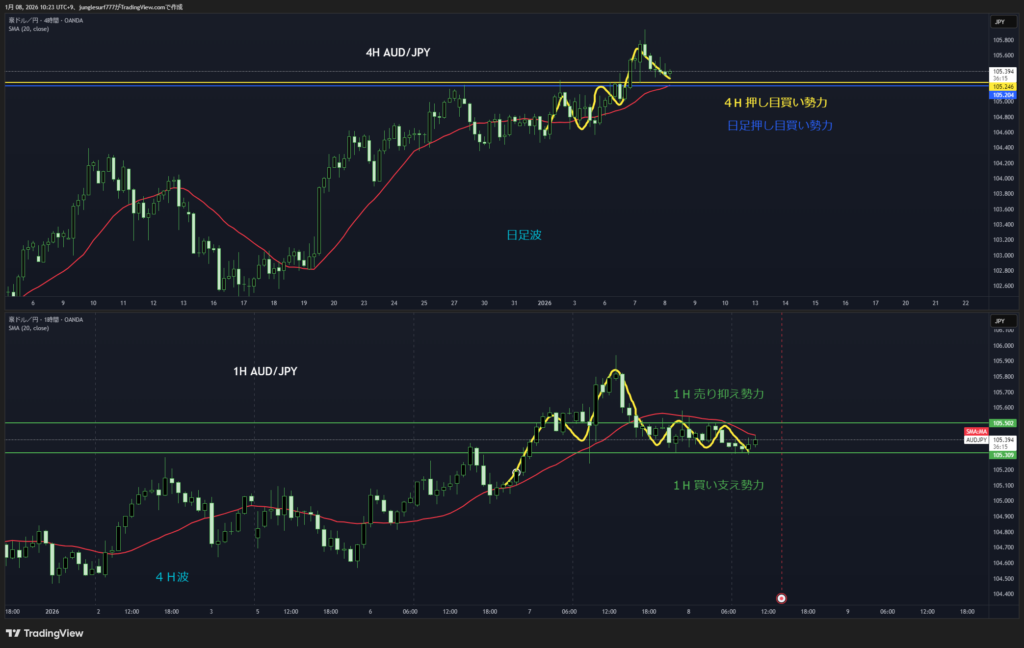Click the TradingView logo in bottom-left corner
Image resolution: width=1024 pixels, height=648 pixels.
pos(44,633)
